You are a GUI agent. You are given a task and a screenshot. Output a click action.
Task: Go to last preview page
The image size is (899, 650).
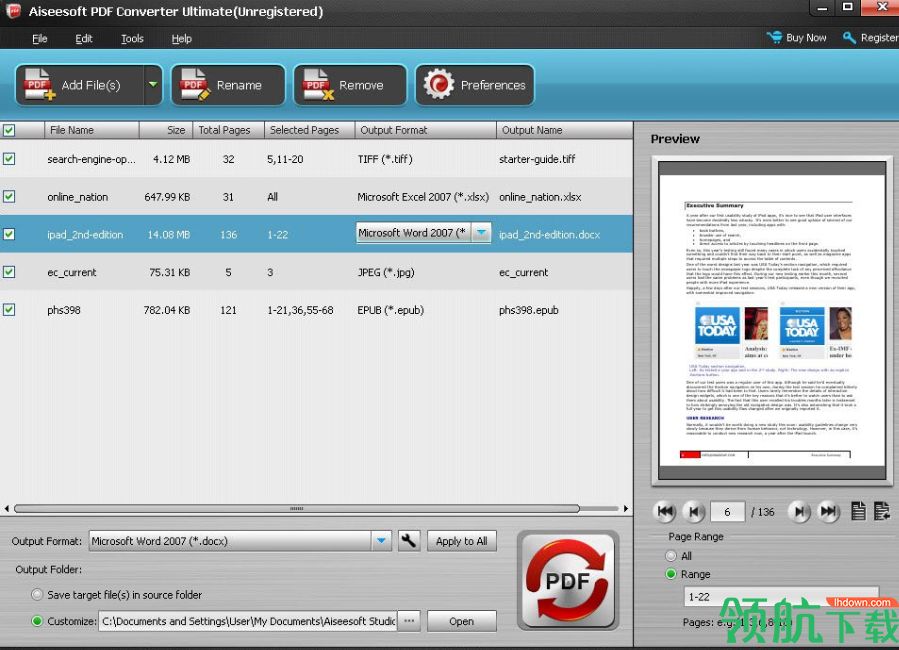tap(828, 511)
